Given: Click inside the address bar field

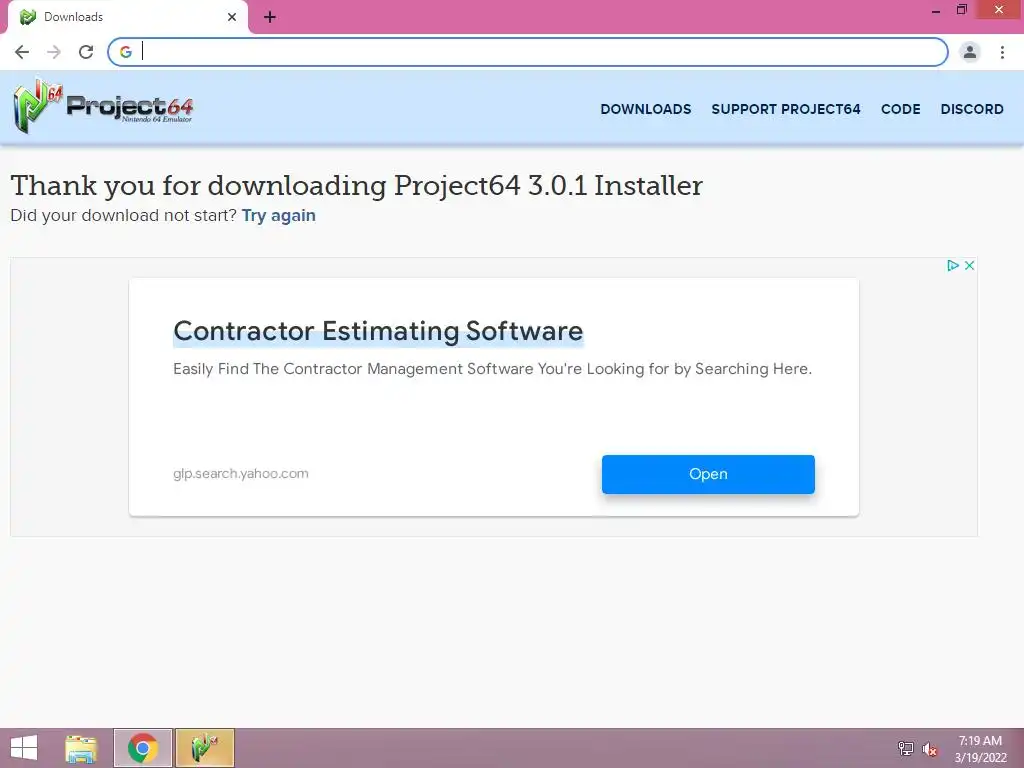Looking at the screenshot, I should [528, 52].
